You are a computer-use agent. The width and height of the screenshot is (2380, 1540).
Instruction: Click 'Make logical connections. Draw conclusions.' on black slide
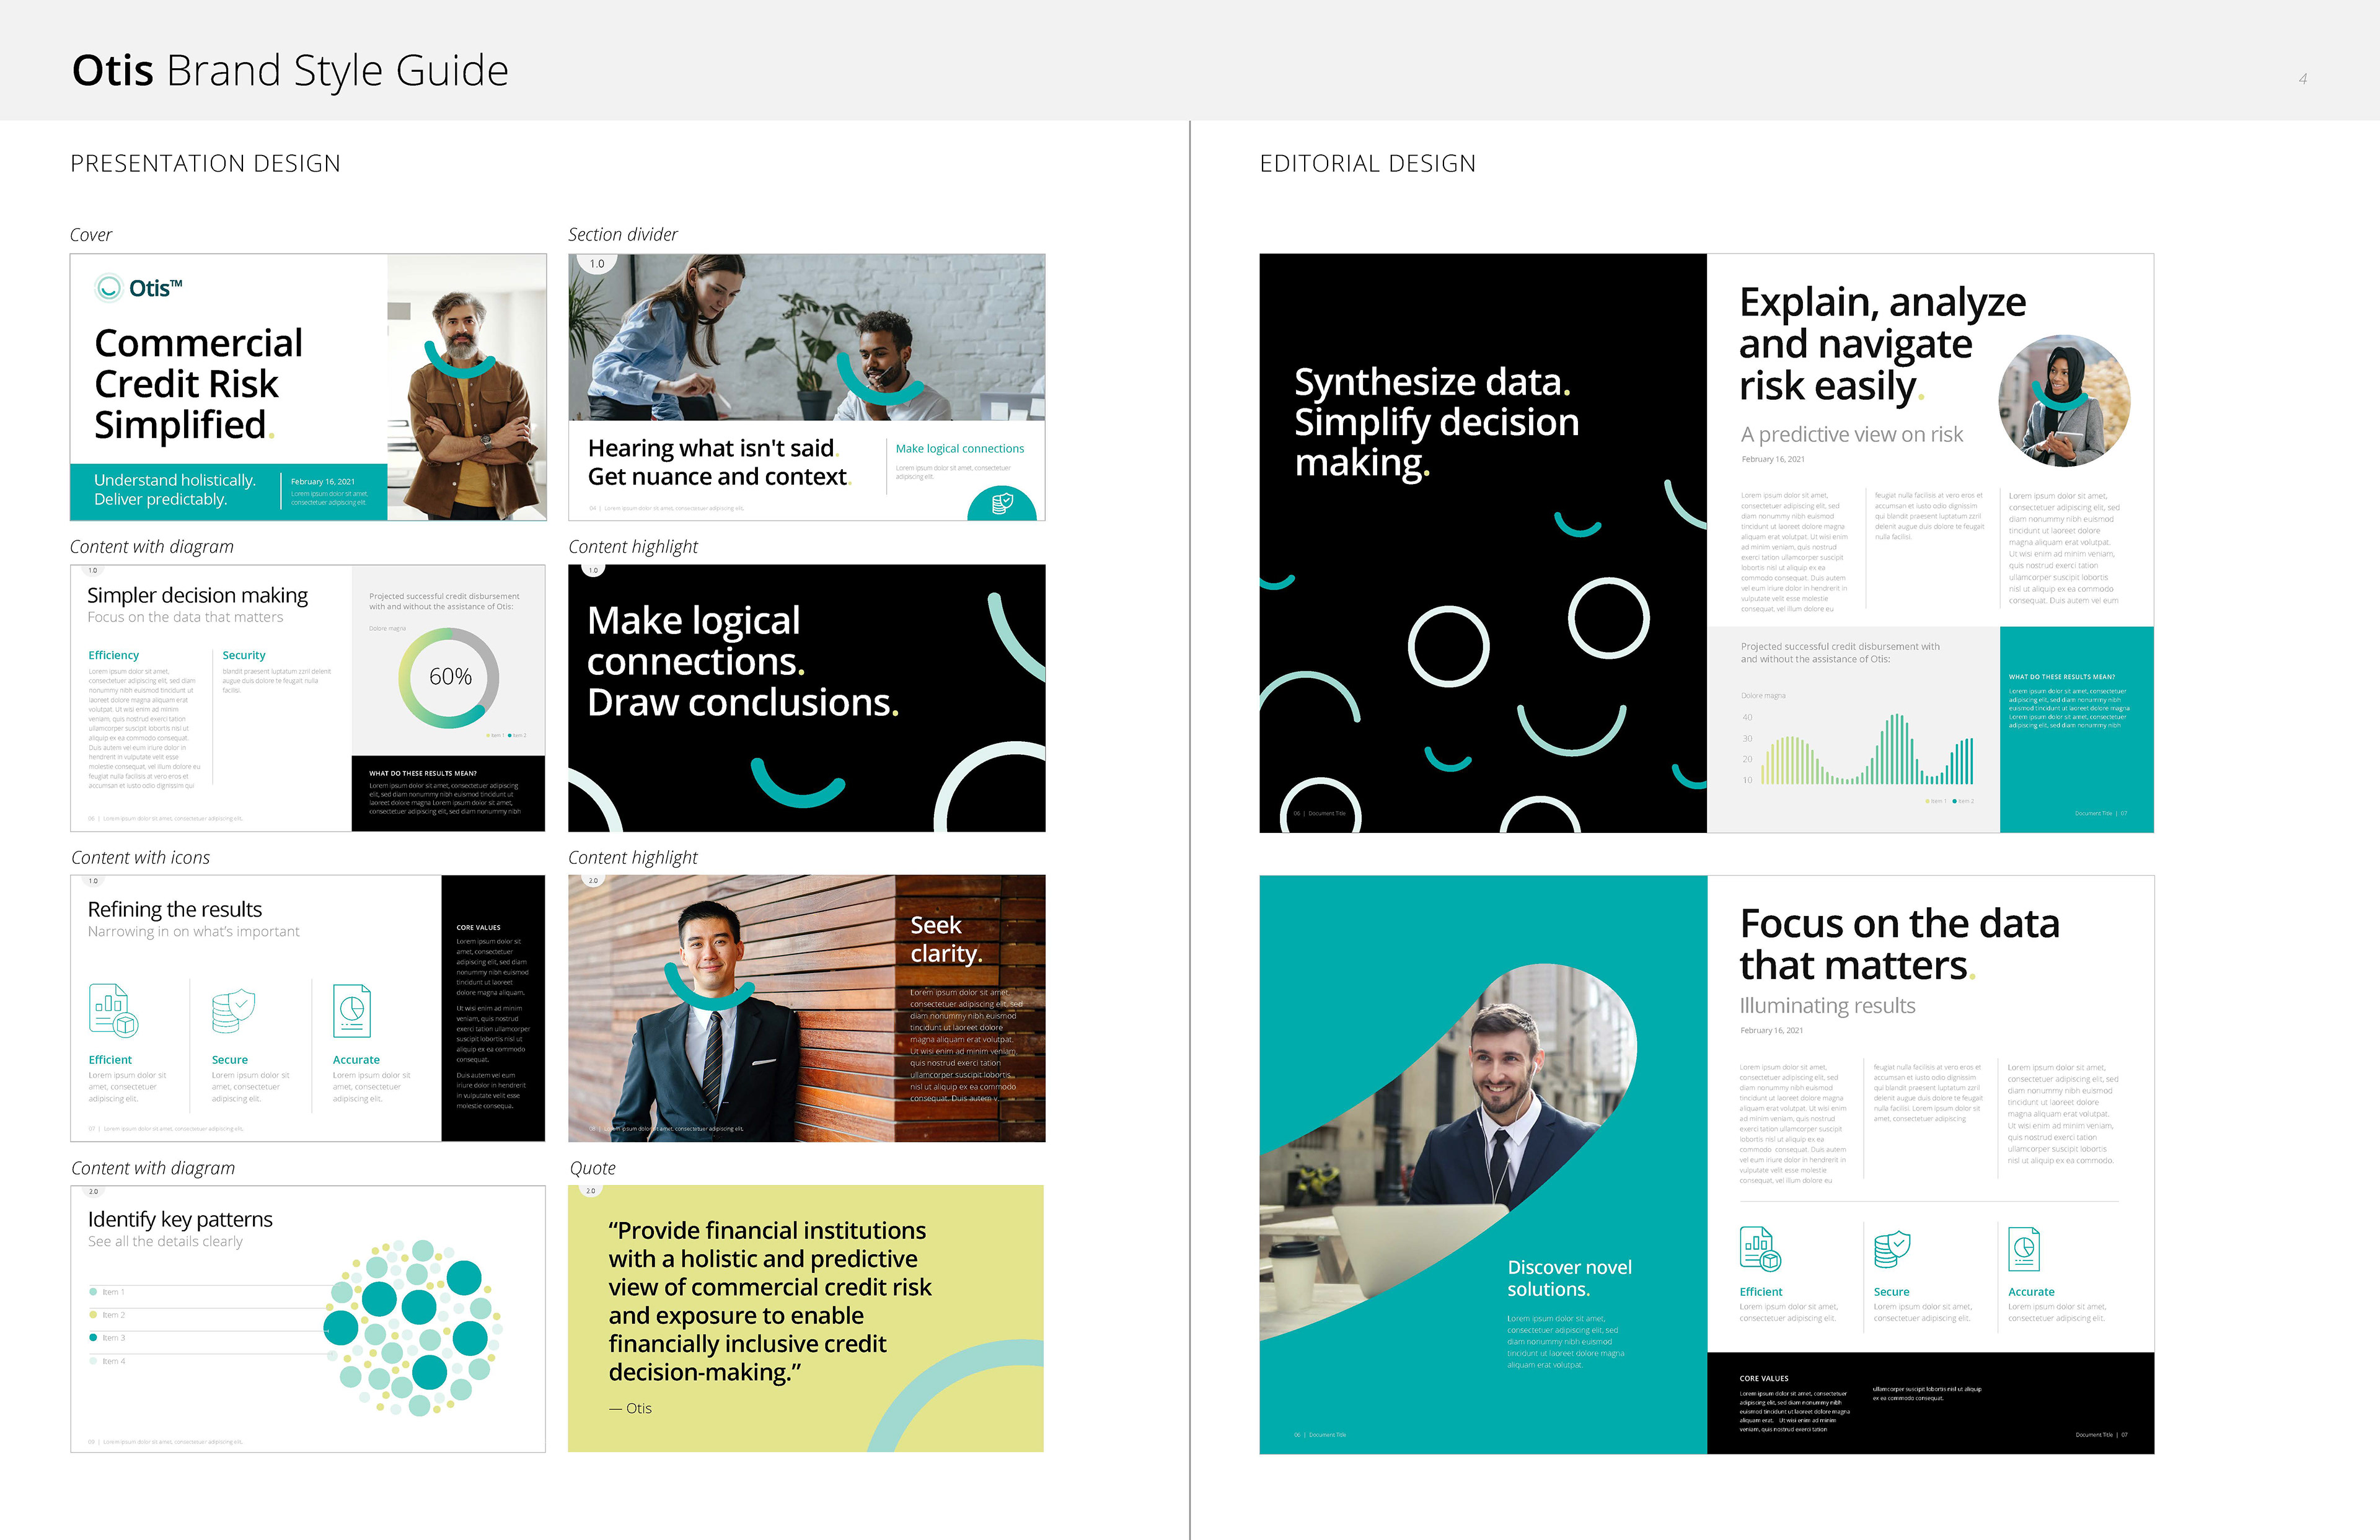pyautogui.click(x=743, y=662)
